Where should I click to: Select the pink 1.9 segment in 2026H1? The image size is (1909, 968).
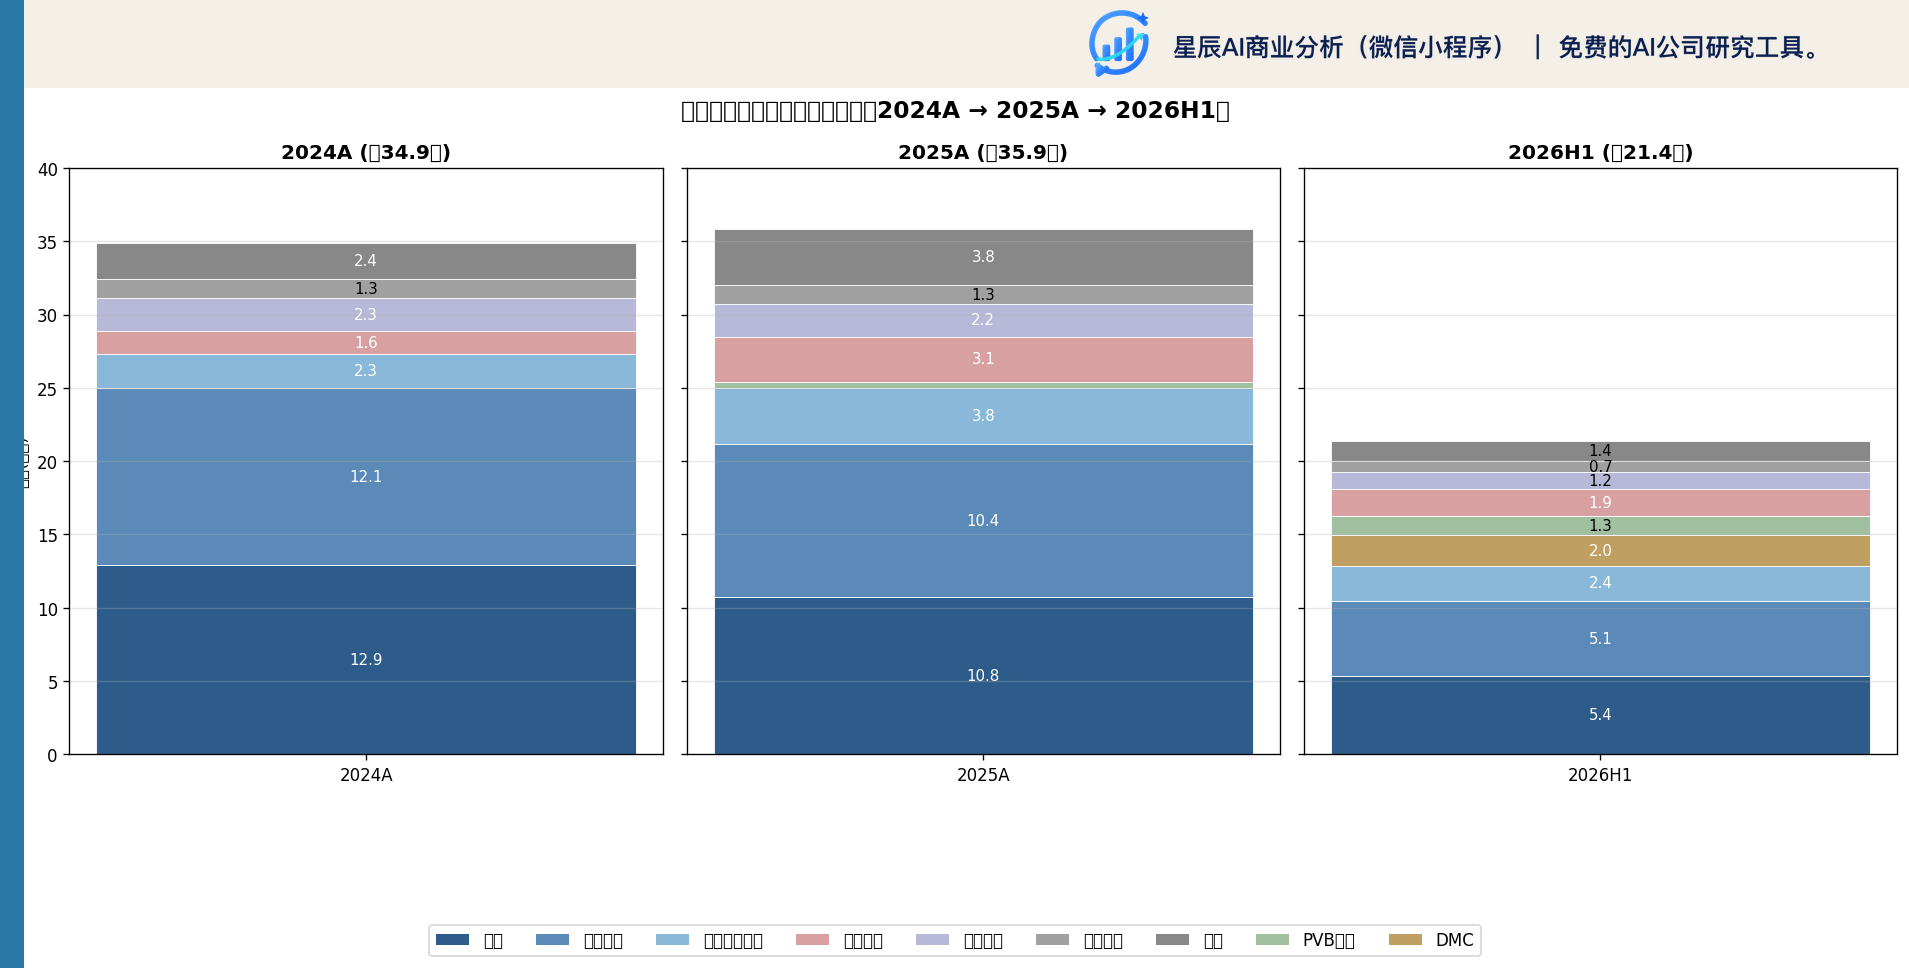point(1600,503)
